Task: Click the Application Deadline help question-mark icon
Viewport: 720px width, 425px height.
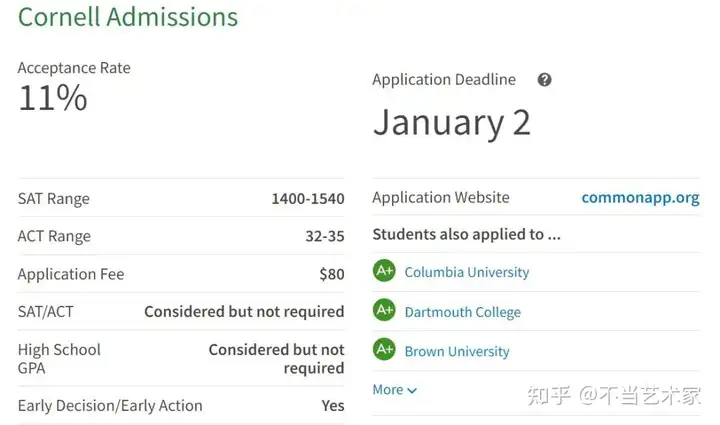Action: pyautogui.click(x=544, y=80)
